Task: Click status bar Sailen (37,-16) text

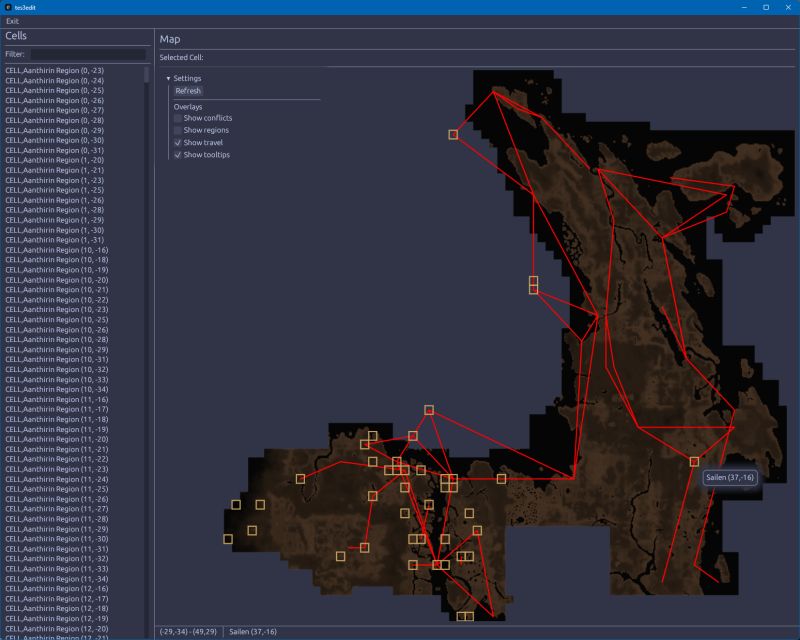Action: click(253, 632)
